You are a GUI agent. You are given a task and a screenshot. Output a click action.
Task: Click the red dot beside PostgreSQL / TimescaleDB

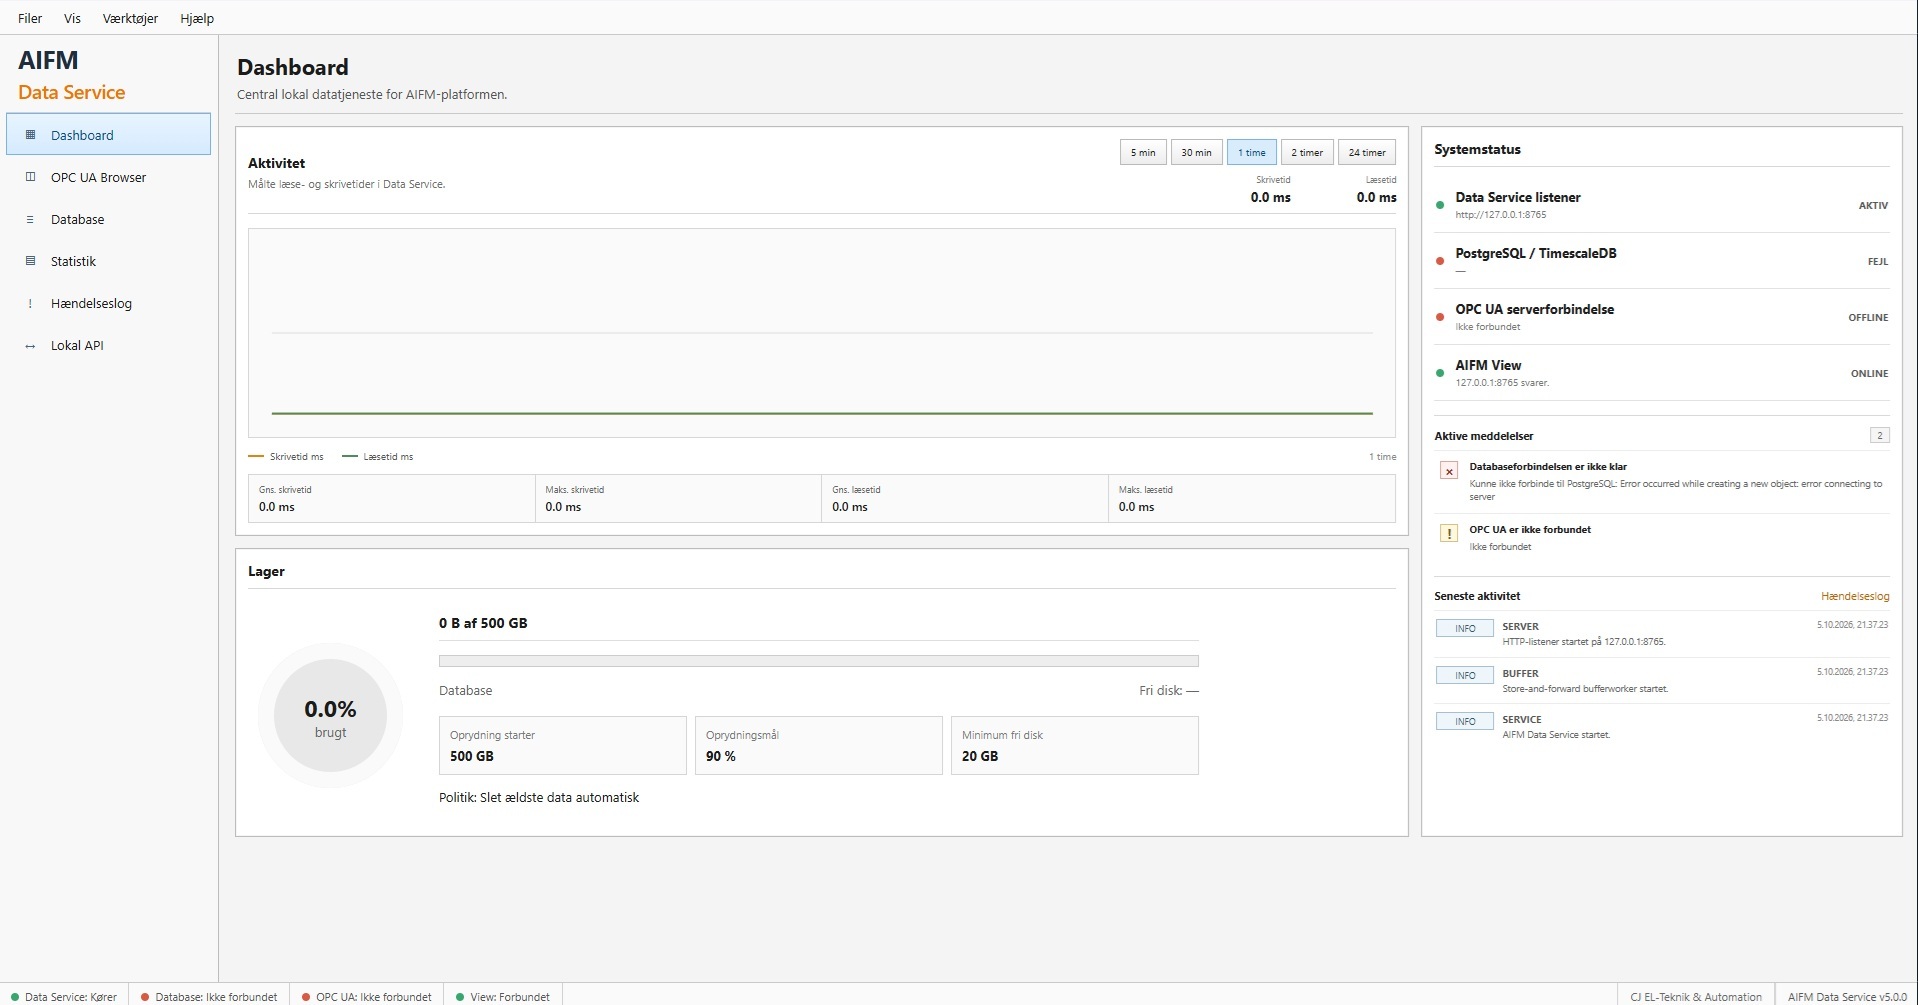(1440, 261)
